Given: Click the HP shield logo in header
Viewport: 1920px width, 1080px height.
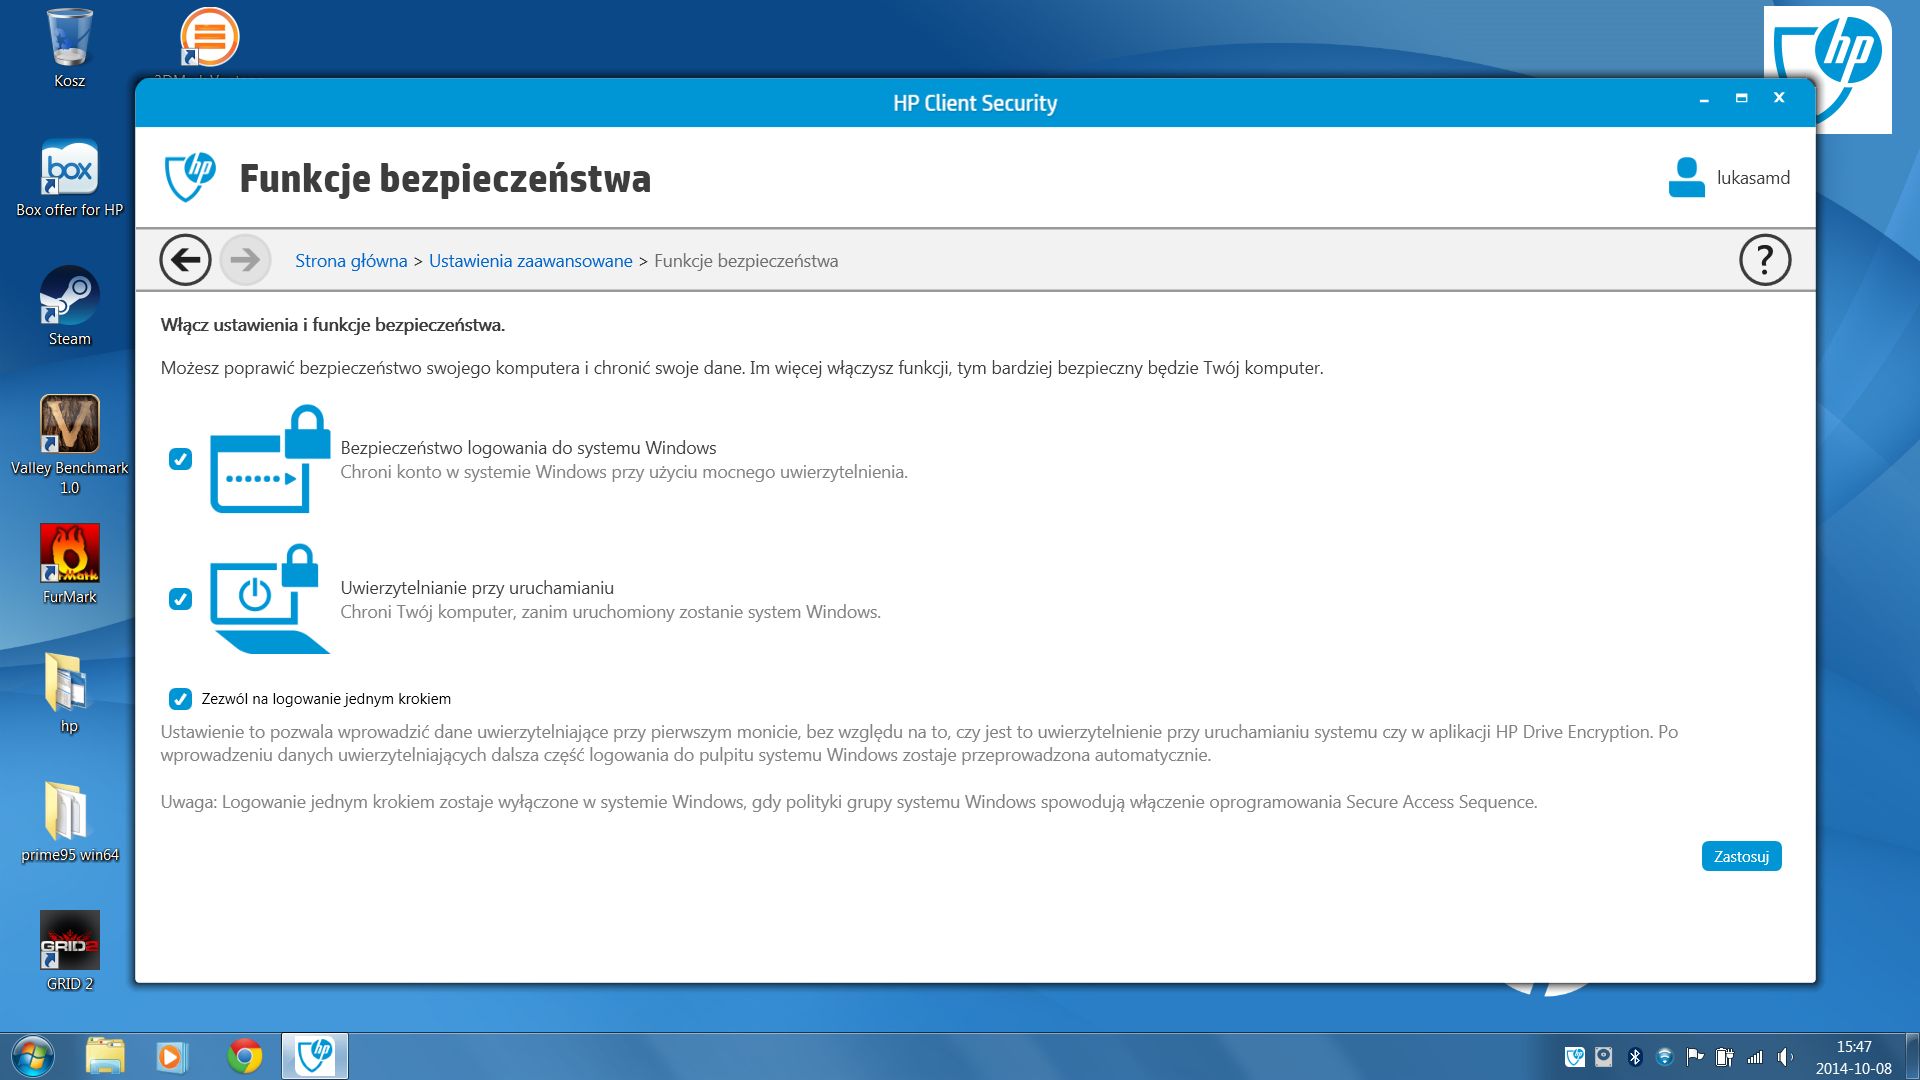Looking at the screenshot, I should (190, 178).
